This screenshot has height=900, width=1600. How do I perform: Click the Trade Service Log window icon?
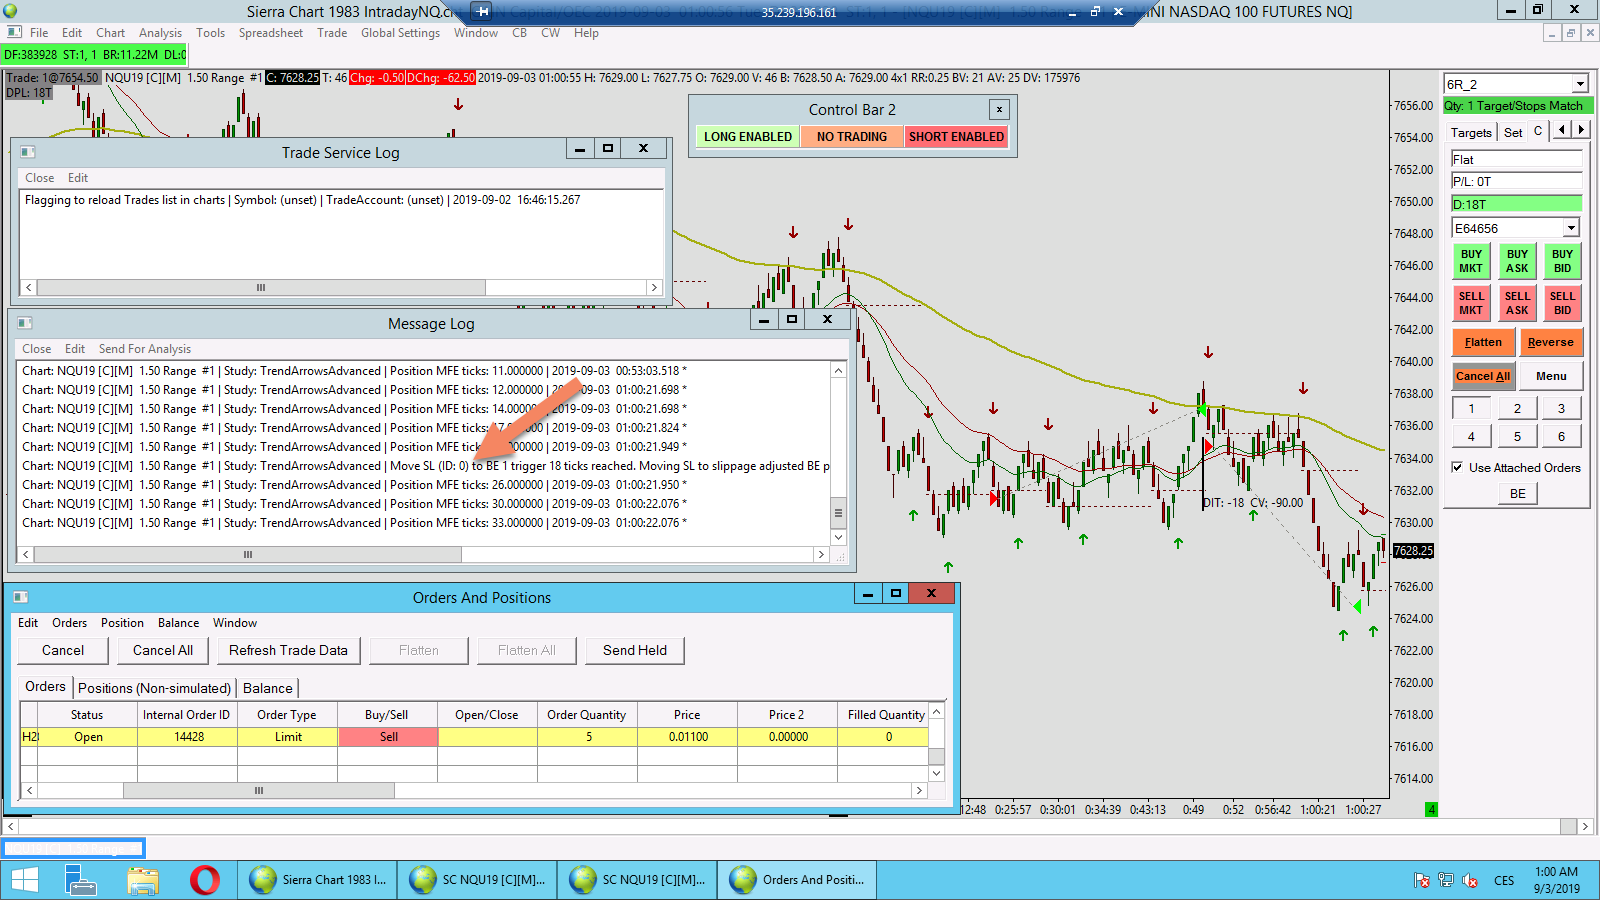(28, 152)
